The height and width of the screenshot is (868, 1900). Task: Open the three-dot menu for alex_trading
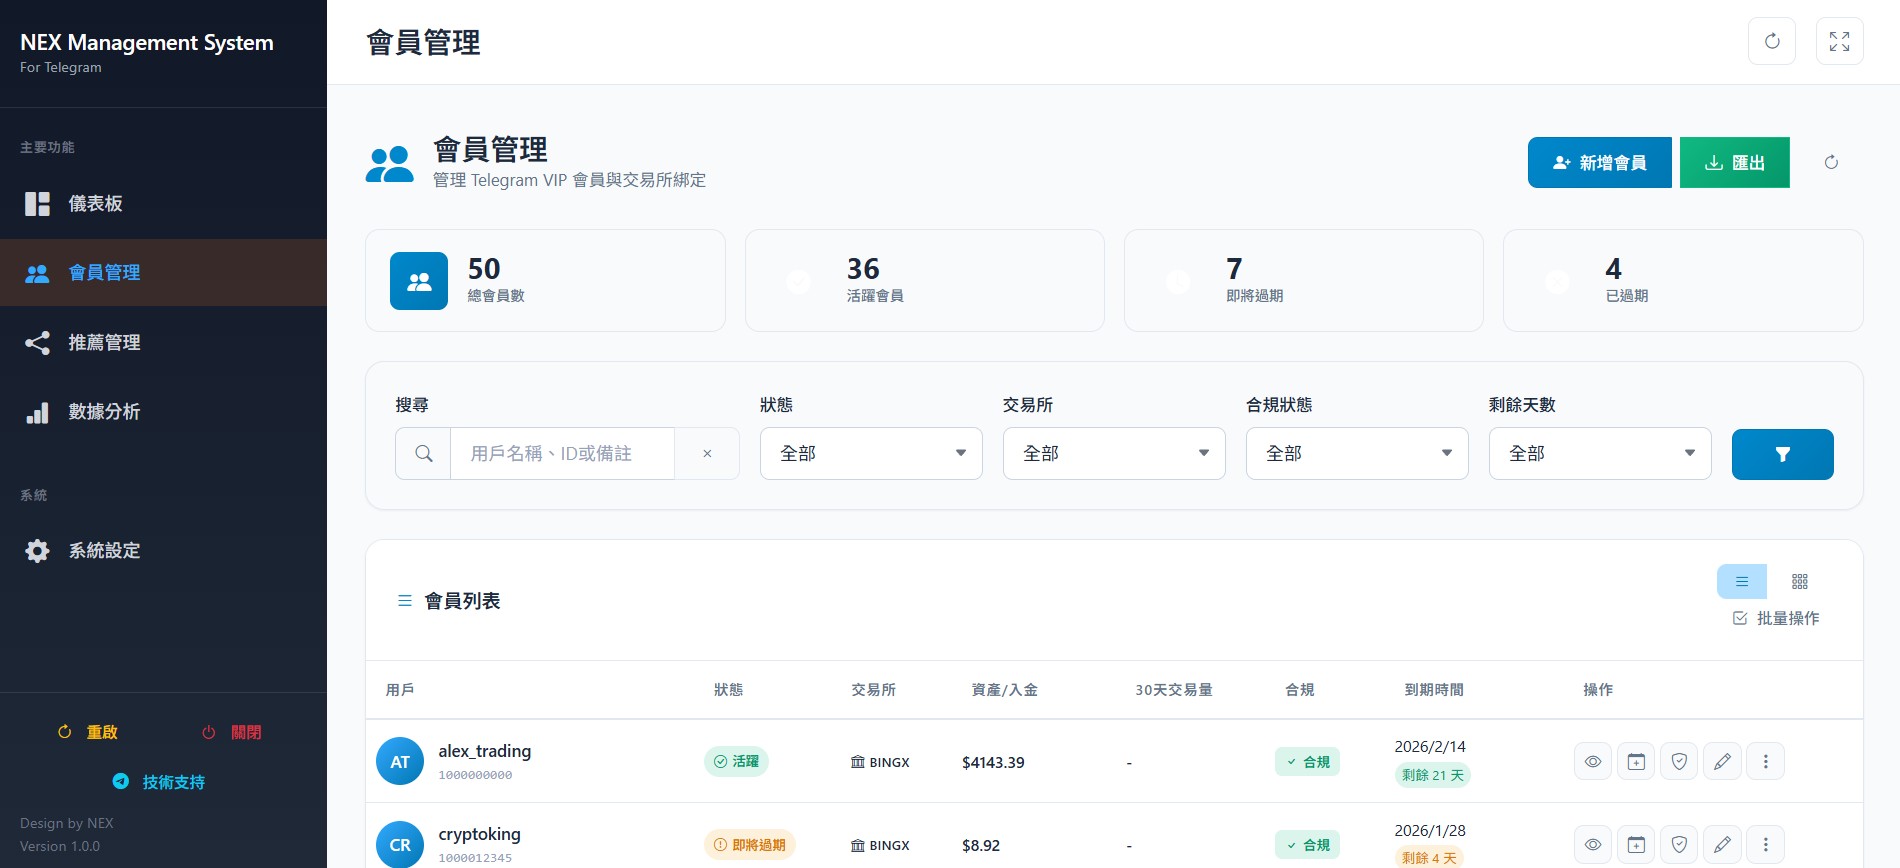pyautogui.click(x=1765, y=762)
